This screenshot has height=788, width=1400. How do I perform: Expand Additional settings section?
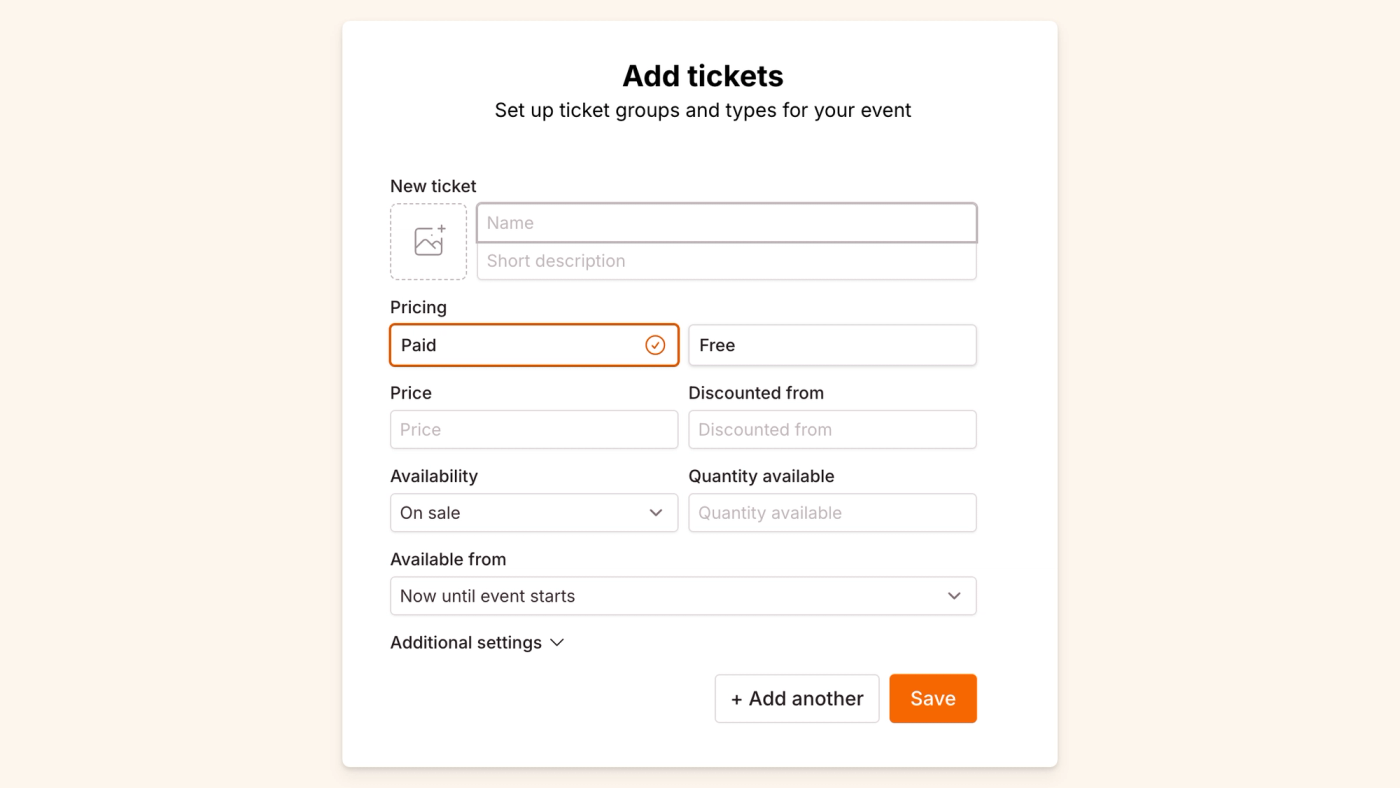tap(466, 643)
